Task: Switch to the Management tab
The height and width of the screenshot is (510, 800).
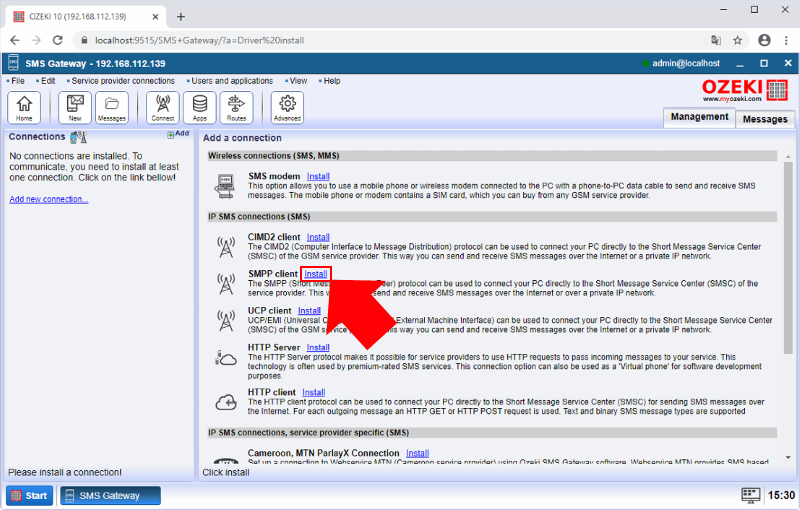Action: tap(699, 117)
